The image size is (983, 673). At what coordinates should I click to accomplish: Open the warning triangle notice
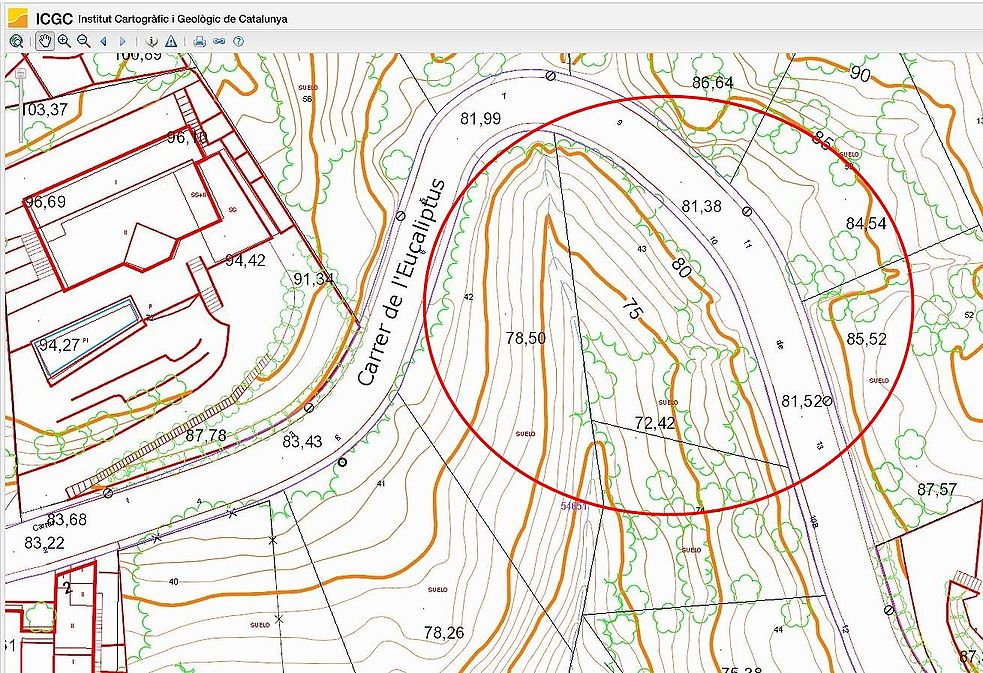pyautogui.click(x=171, y=41)
